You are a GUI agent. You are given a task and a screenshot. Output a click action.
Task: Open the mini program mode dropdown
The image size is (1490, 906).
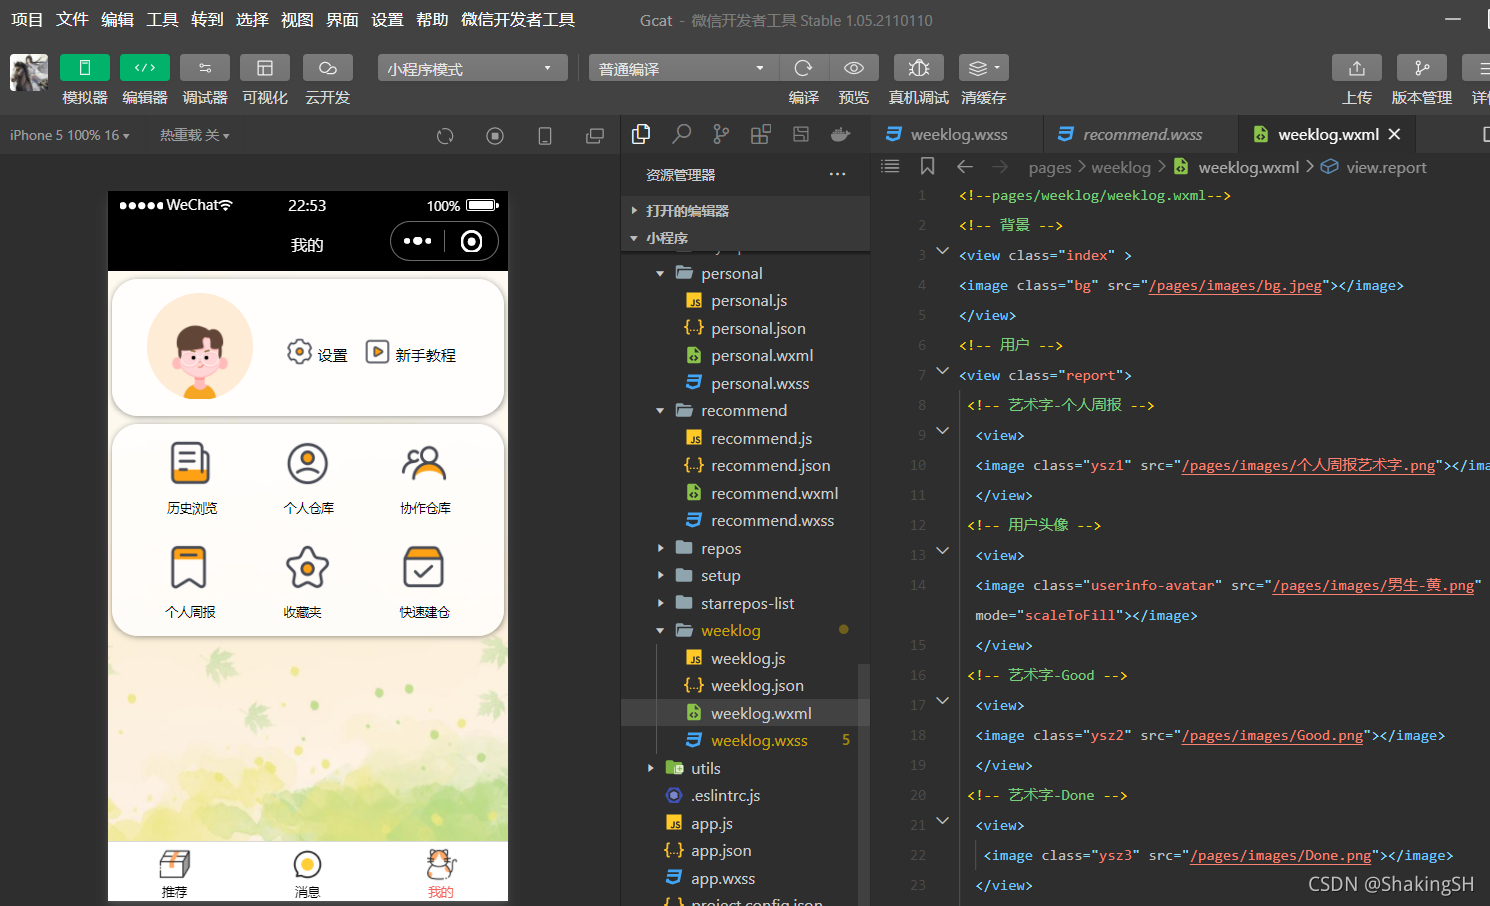(x=473, y=68)
